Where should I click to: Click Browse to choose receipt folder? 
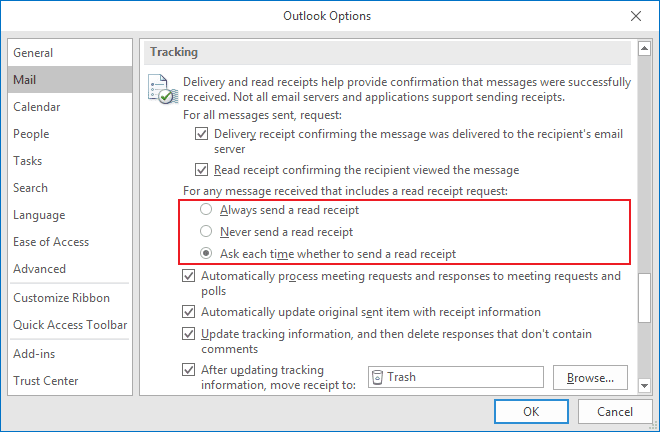[x=590, y=378]
